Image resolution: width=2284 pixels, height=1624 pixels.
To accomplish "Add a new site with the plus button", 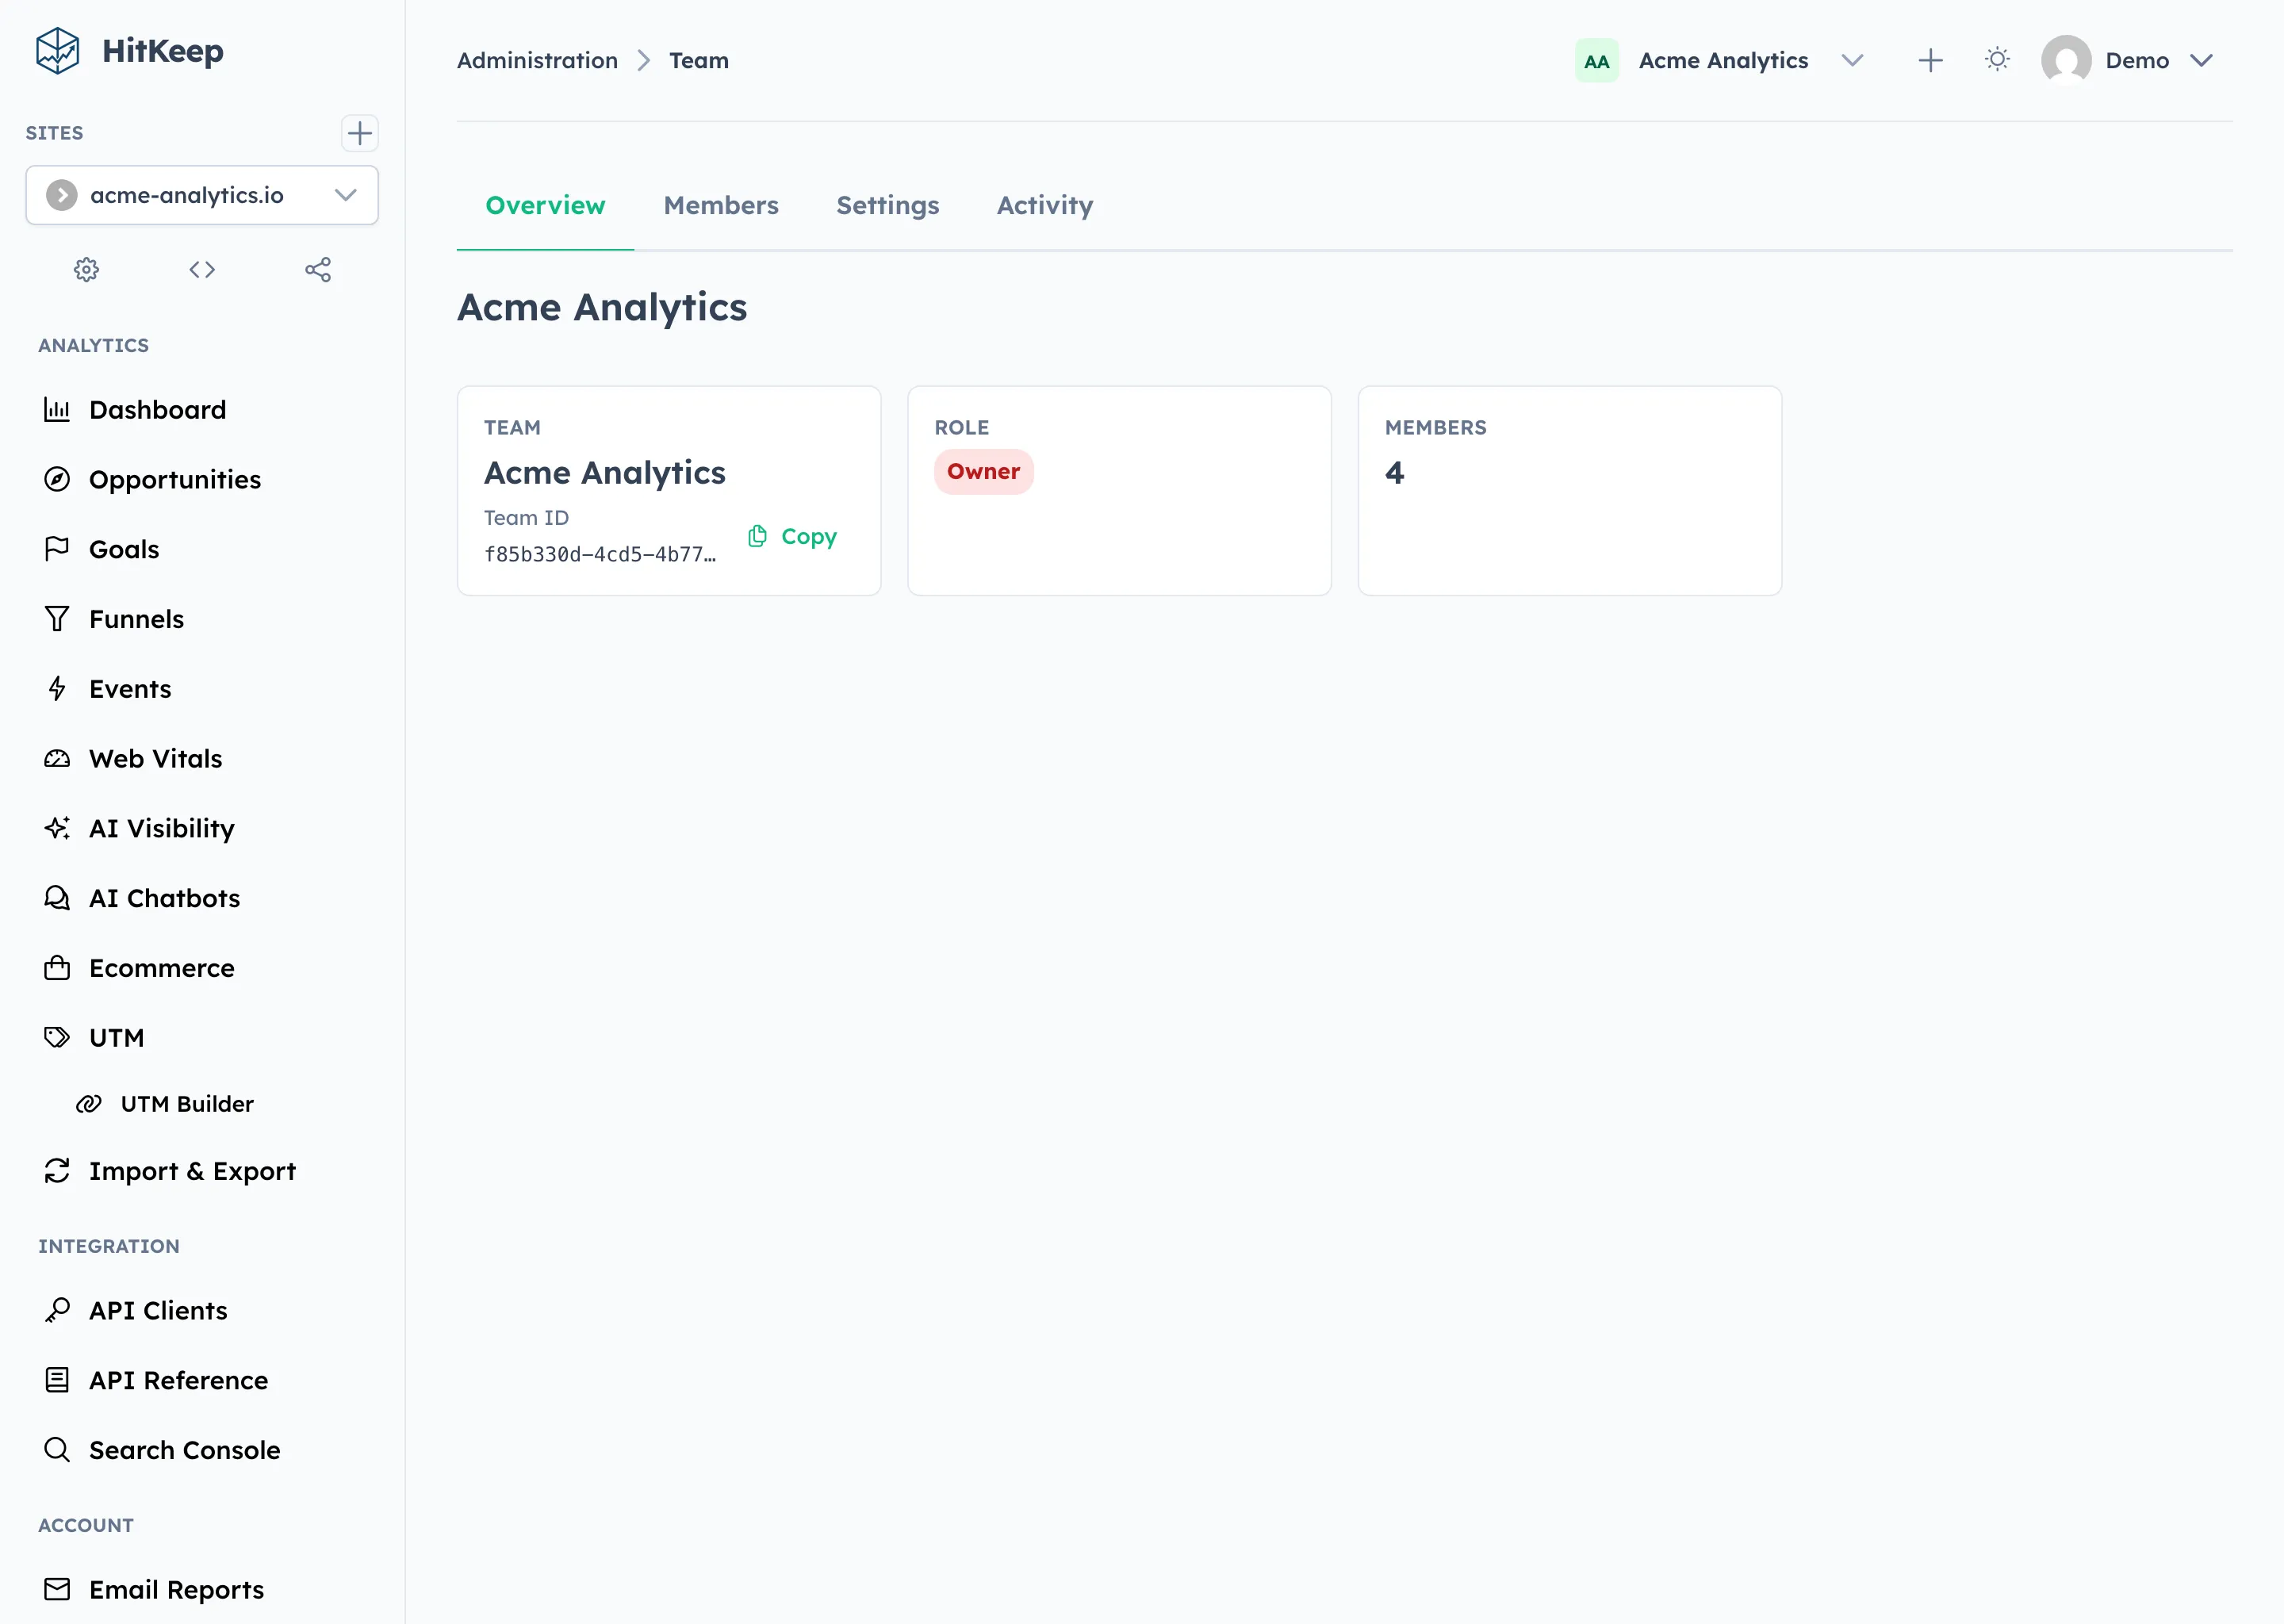I will 360,133.
